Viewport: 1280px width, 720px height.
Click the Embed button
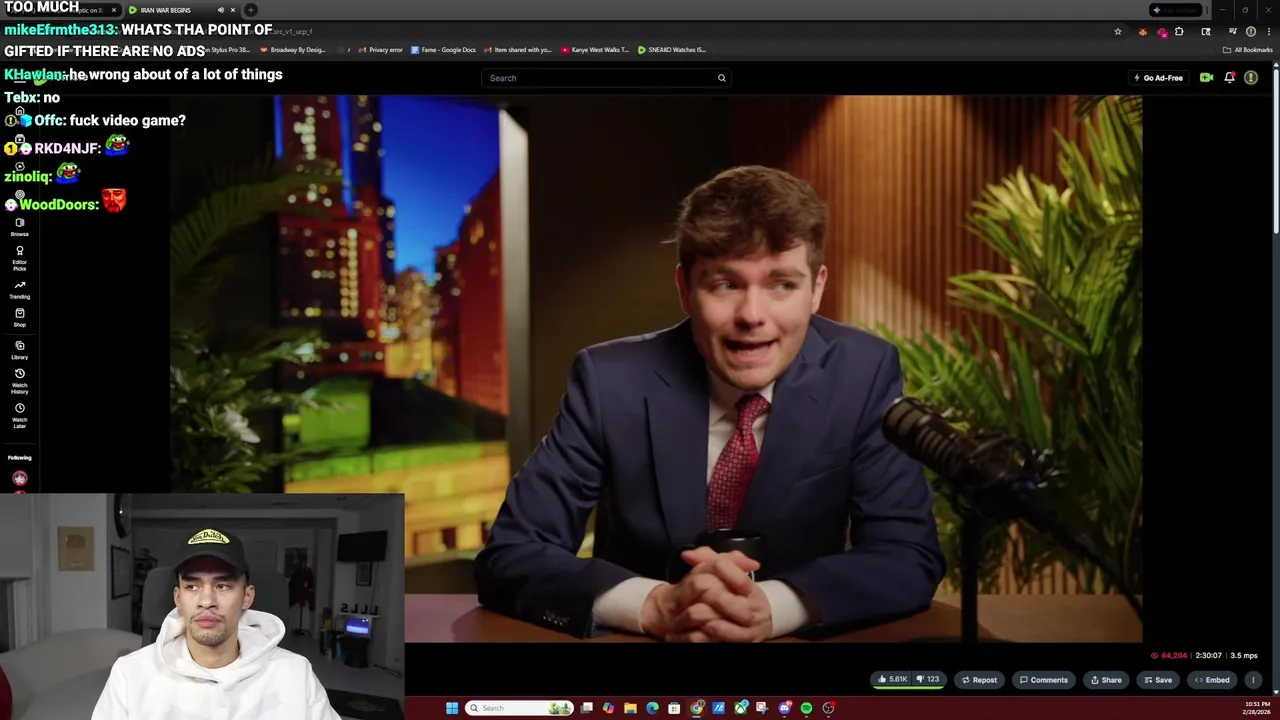[1212, 680]
